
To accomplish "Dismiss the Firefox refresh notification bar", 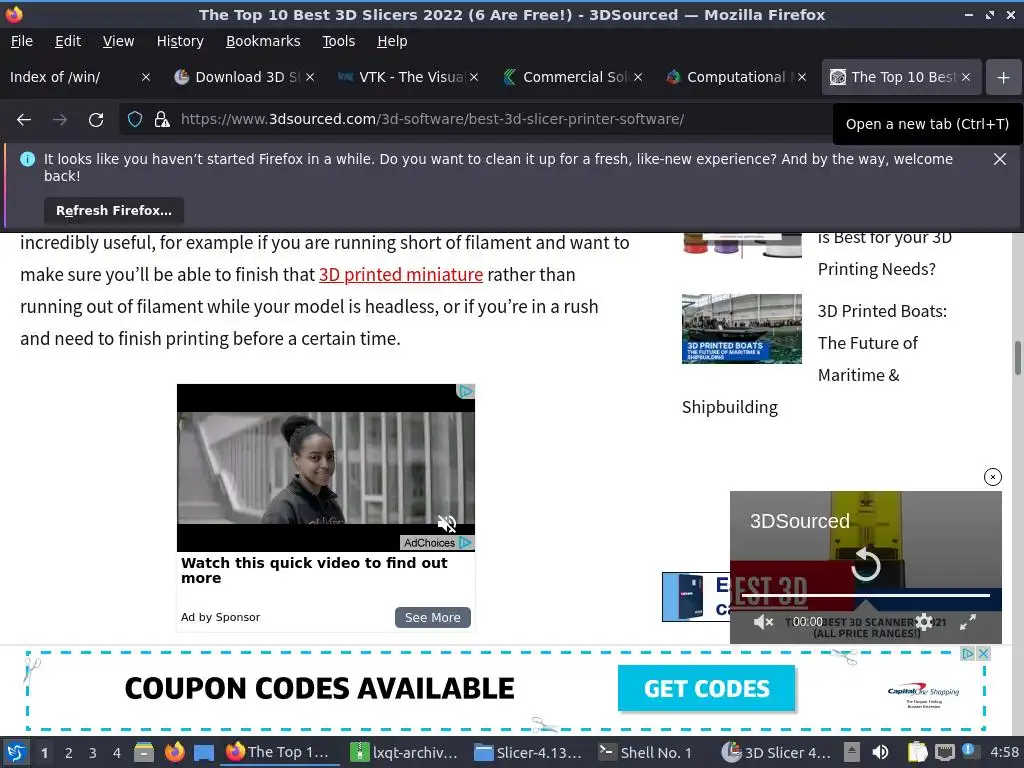I will pyautogui.click(x=1000, y=159).
